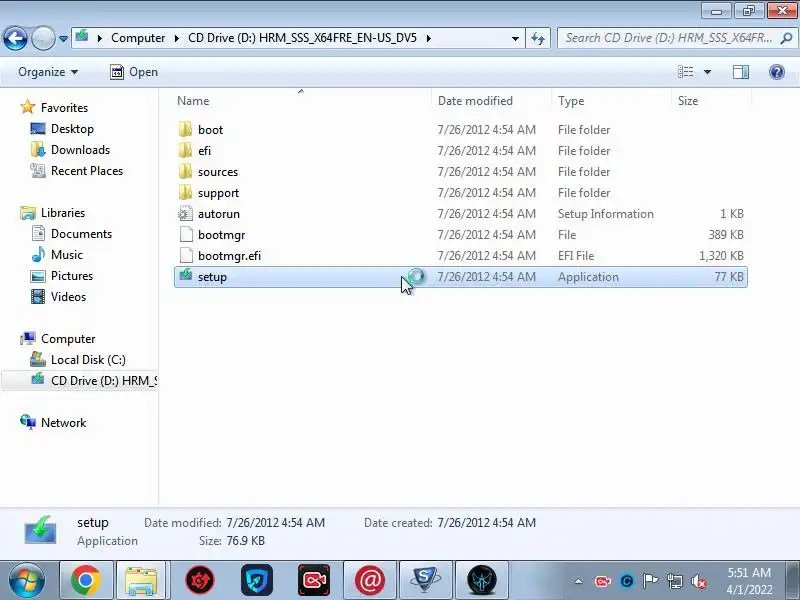This screenshot has width=800, height=600.
Task: Click Windows Explorer taskbar icon
Action: [141, 580]
